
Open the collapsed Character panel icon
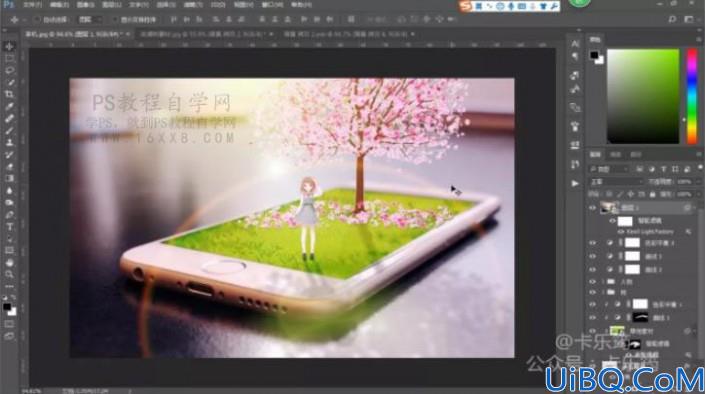pyautogui.click(x=575, y=44)
